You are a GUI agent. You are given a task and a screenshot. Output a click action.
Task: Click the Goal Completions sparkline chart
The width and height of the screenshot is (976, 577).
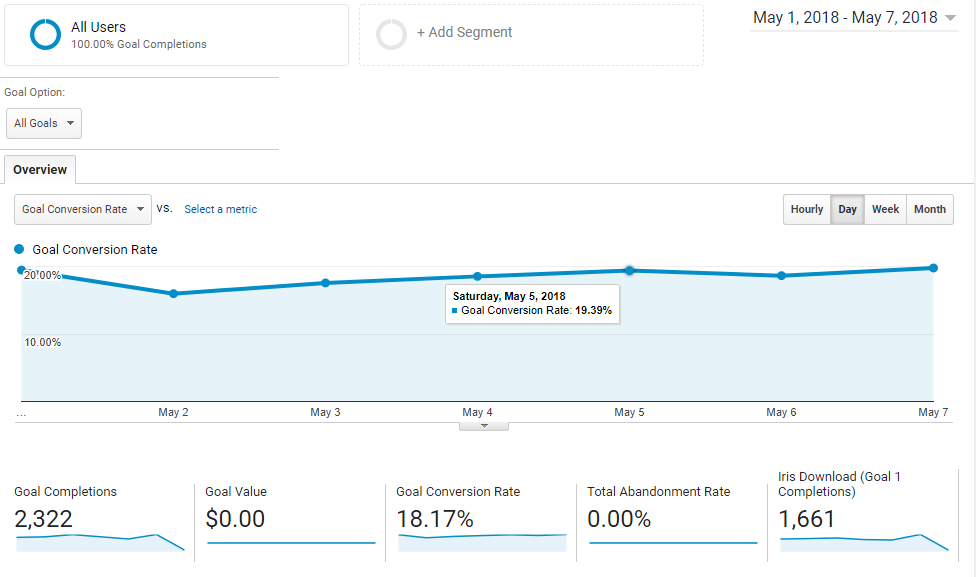click(100, 541)
